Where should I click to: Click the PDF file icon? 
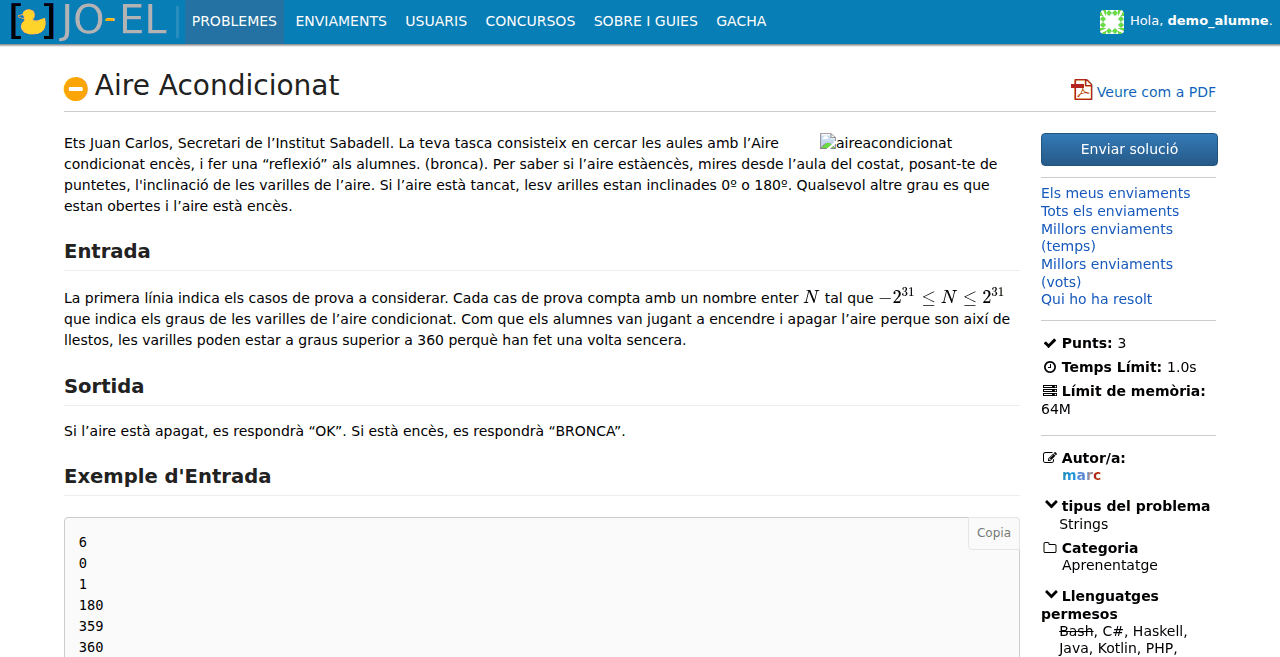click(1081, 90)
